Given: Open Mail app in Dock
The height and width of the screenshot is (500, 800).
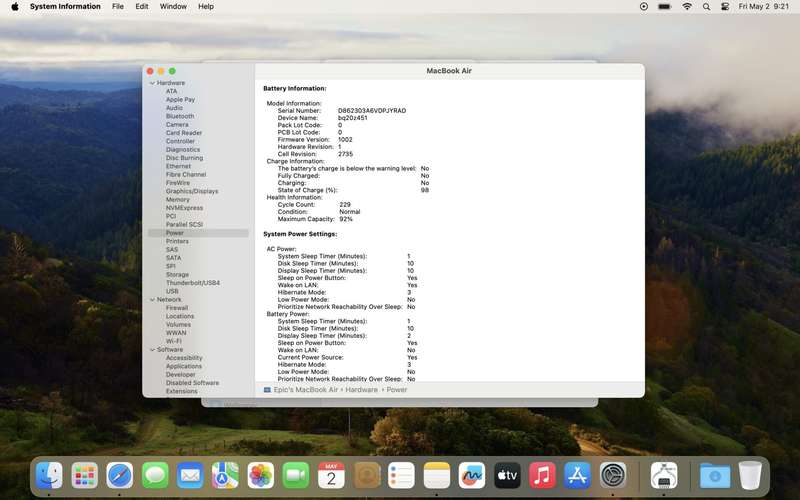Looking at the screenshot, I should coord(190,475).
